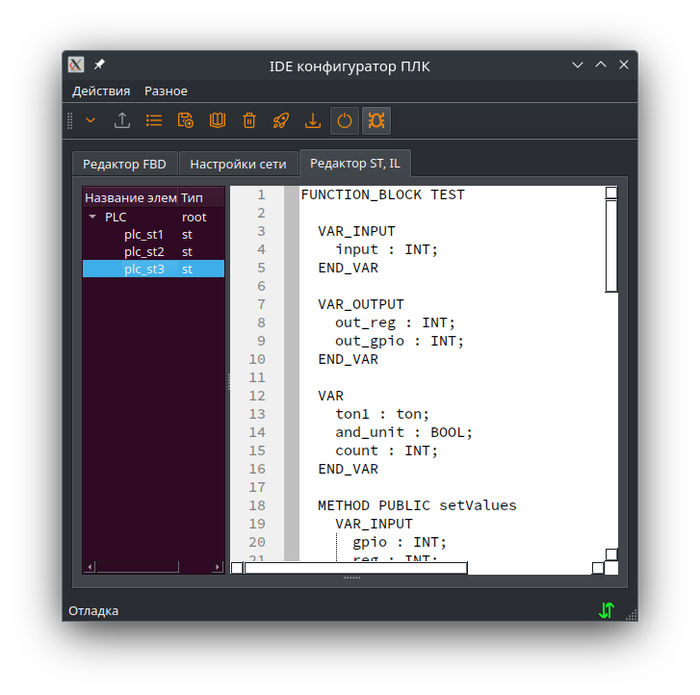700x695 pixels.
Task: Click the save file icon
Action: point(186,121)
